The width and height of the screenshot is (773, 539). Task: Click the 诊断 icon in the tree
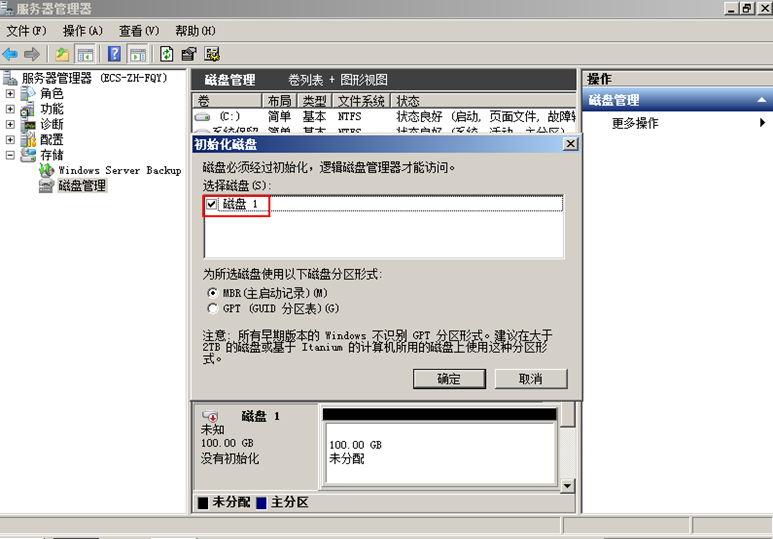[x=29, y=124]
